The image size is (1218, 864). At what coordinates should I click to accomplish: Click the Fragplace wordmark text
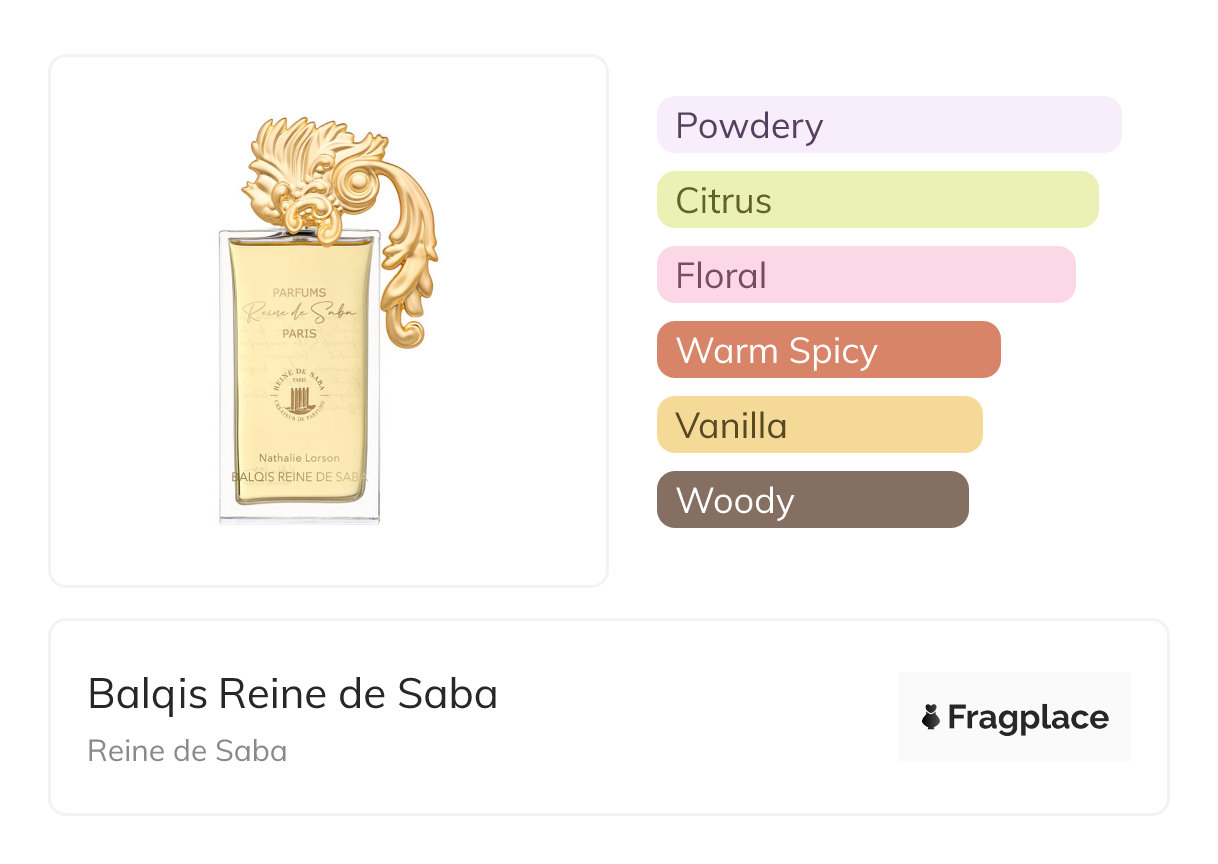(x=1028, y=717)
